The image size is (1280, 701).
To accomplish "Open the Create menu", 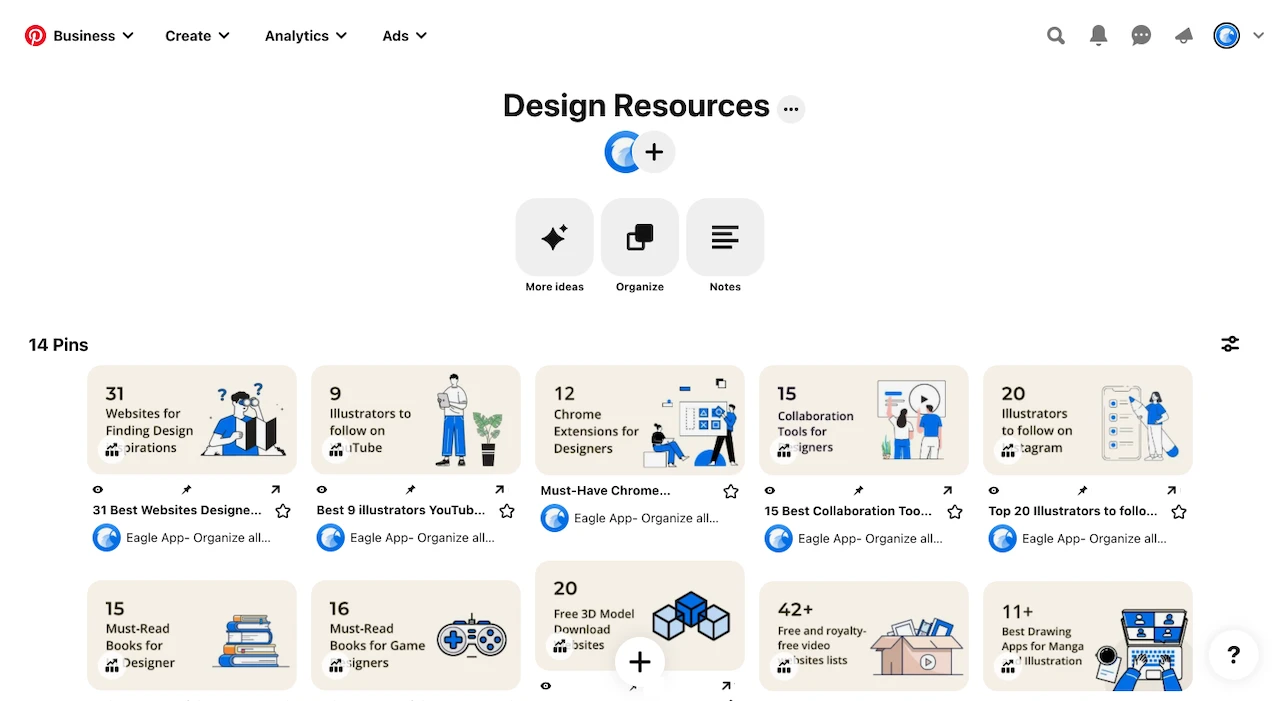I will tap(196, 35).
